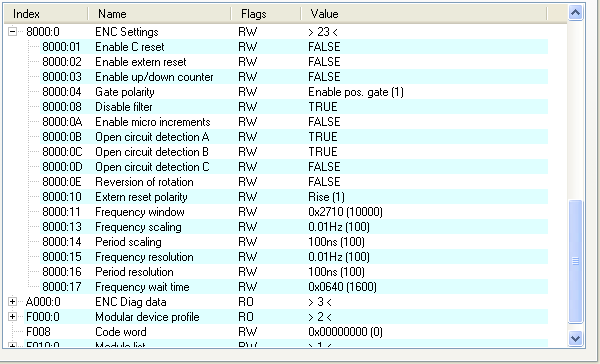This screenshot has height=364, width=600.
Task: Expand the F000:0 Modular device profile node
Action: click(12, 317)
